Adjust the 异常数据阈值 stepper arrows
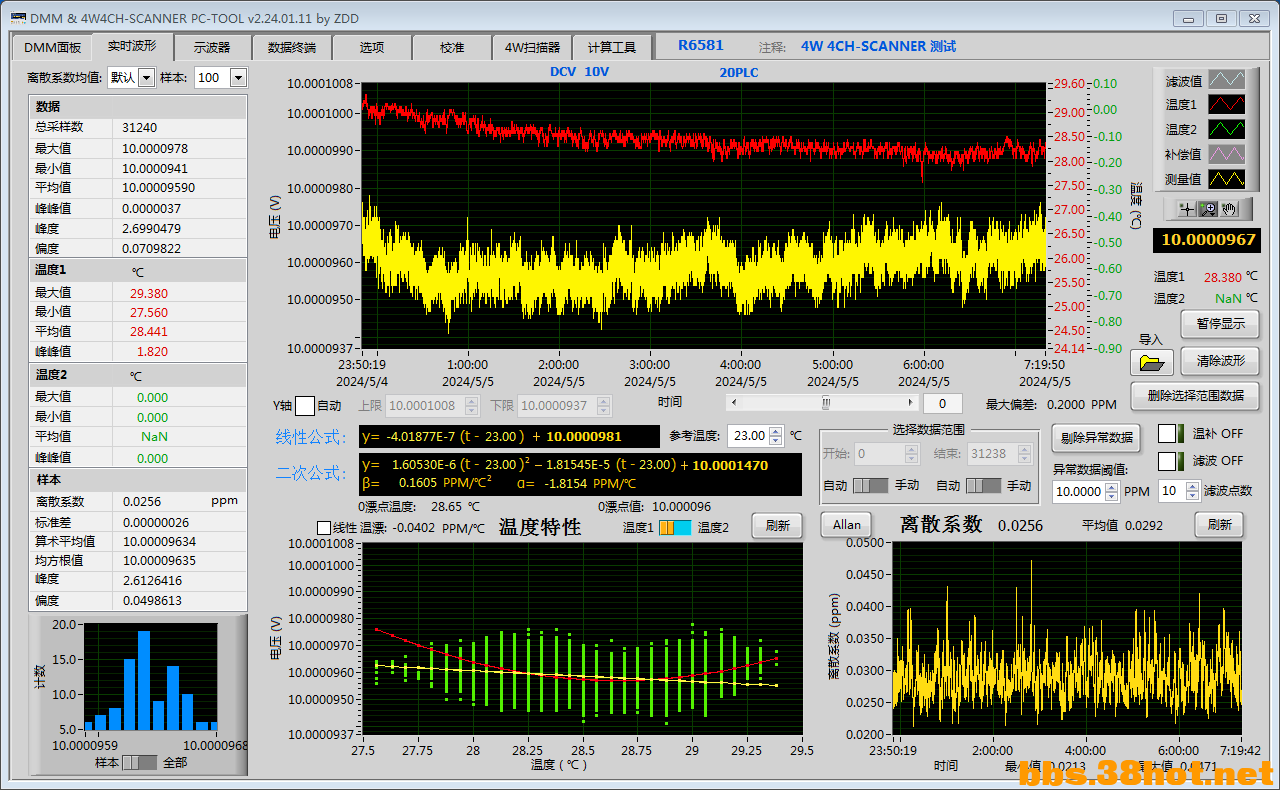The width and height of the screenshot is (1280, 790). [x=1110, y=491]
